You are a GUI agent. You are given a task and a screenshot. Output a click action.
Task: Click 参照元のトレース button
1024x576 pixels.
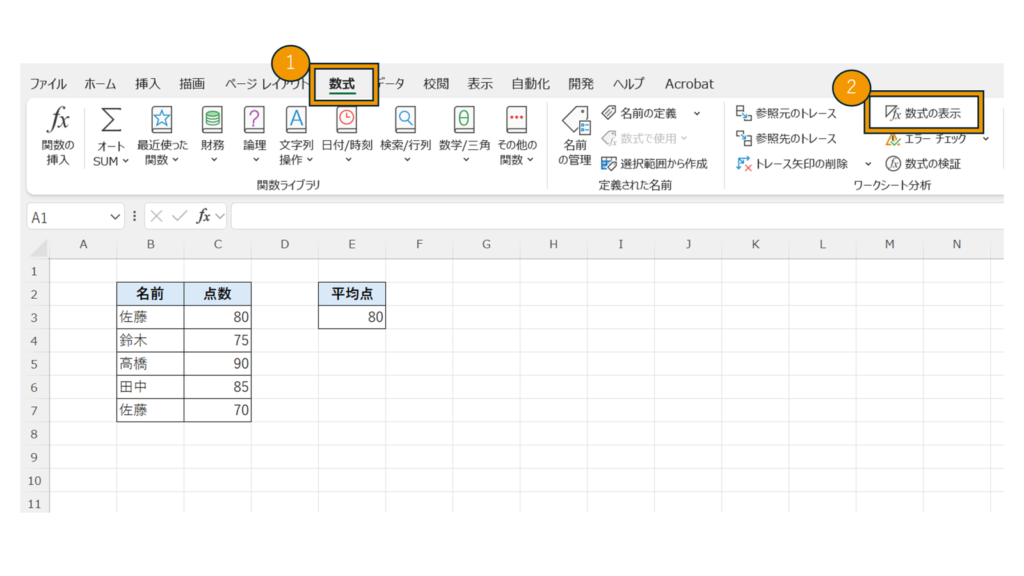click(787, 114)
